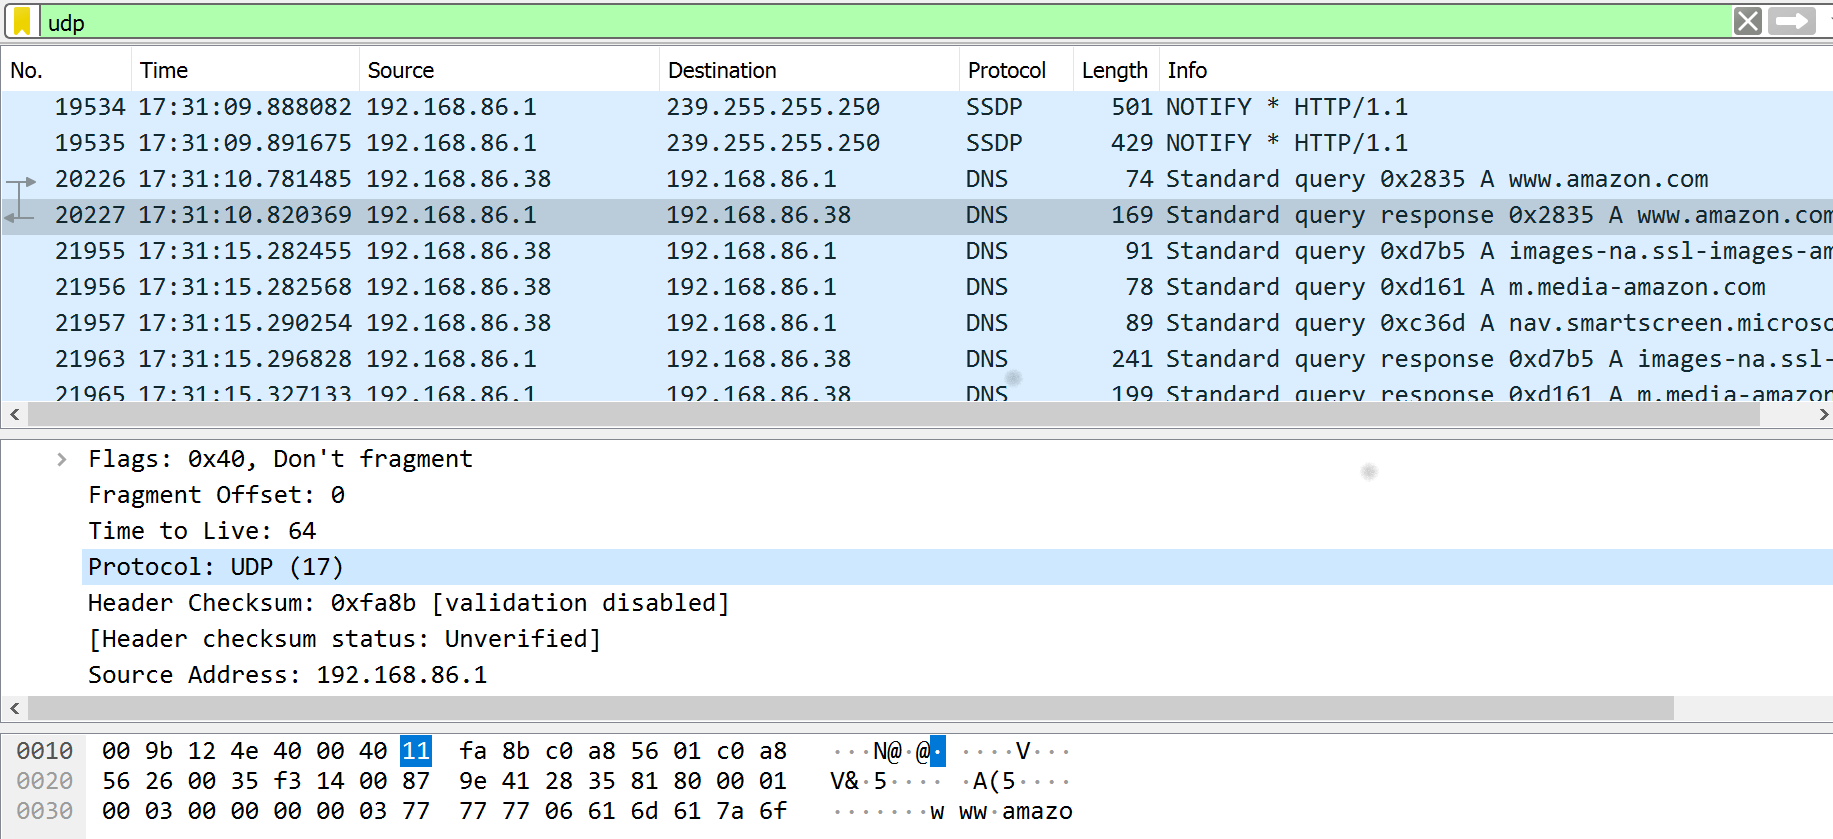This screenshot has height=839, width=1833.
Task: Sort packets by Protocol column
Action: pyautogui.click(x=1016, y=70)
